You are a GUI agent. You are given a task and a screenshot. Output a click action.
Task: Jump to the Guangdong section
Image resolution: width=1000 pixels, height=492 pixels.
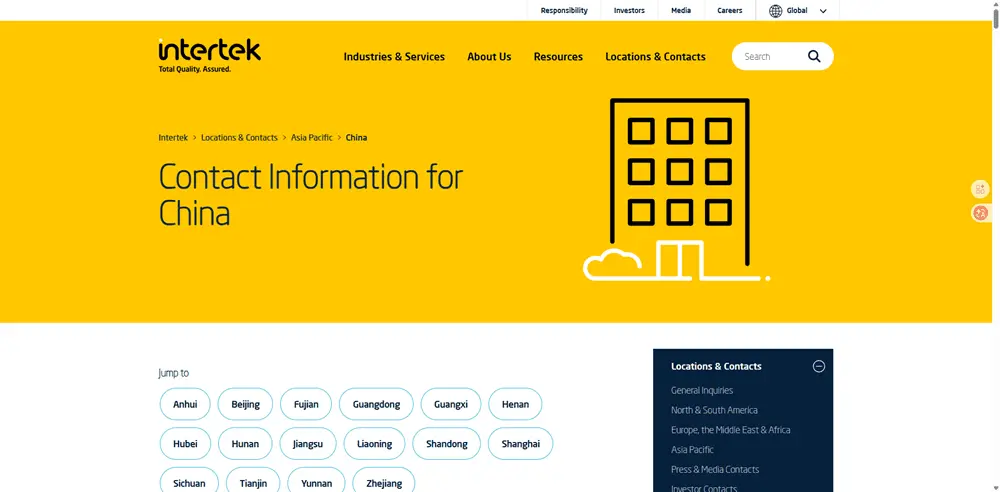[x=376, y=404]
